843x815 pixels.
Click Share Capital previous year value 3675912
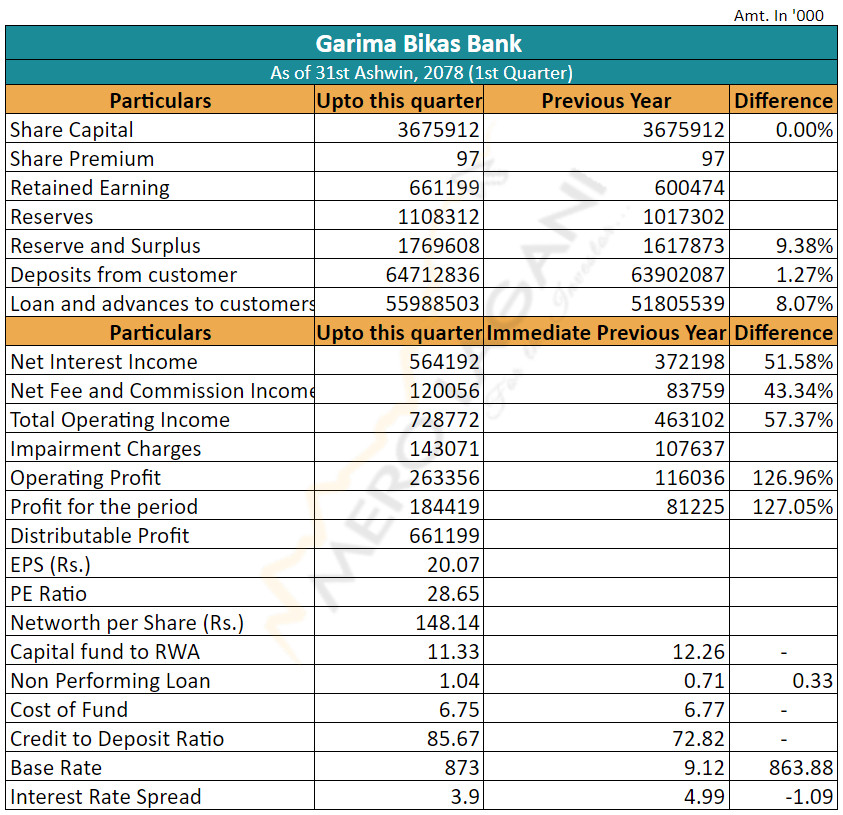tap(683, 130)
